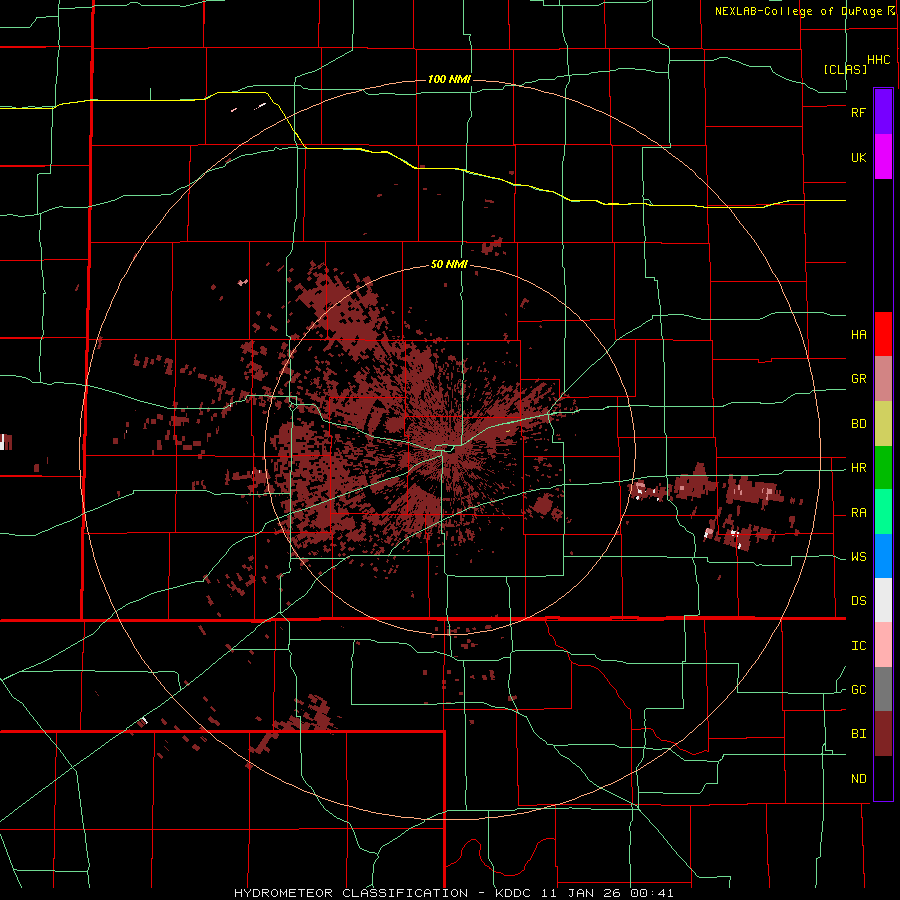The image size is (900, 900).
Task: Click the BD legend label
Action: 859,424
